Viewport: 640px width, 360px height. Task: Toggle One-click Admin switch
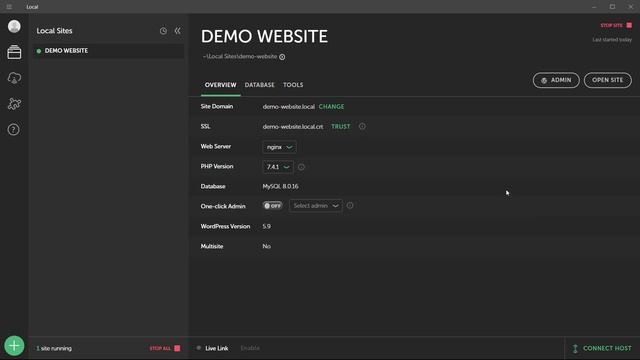tap(272, 206)
